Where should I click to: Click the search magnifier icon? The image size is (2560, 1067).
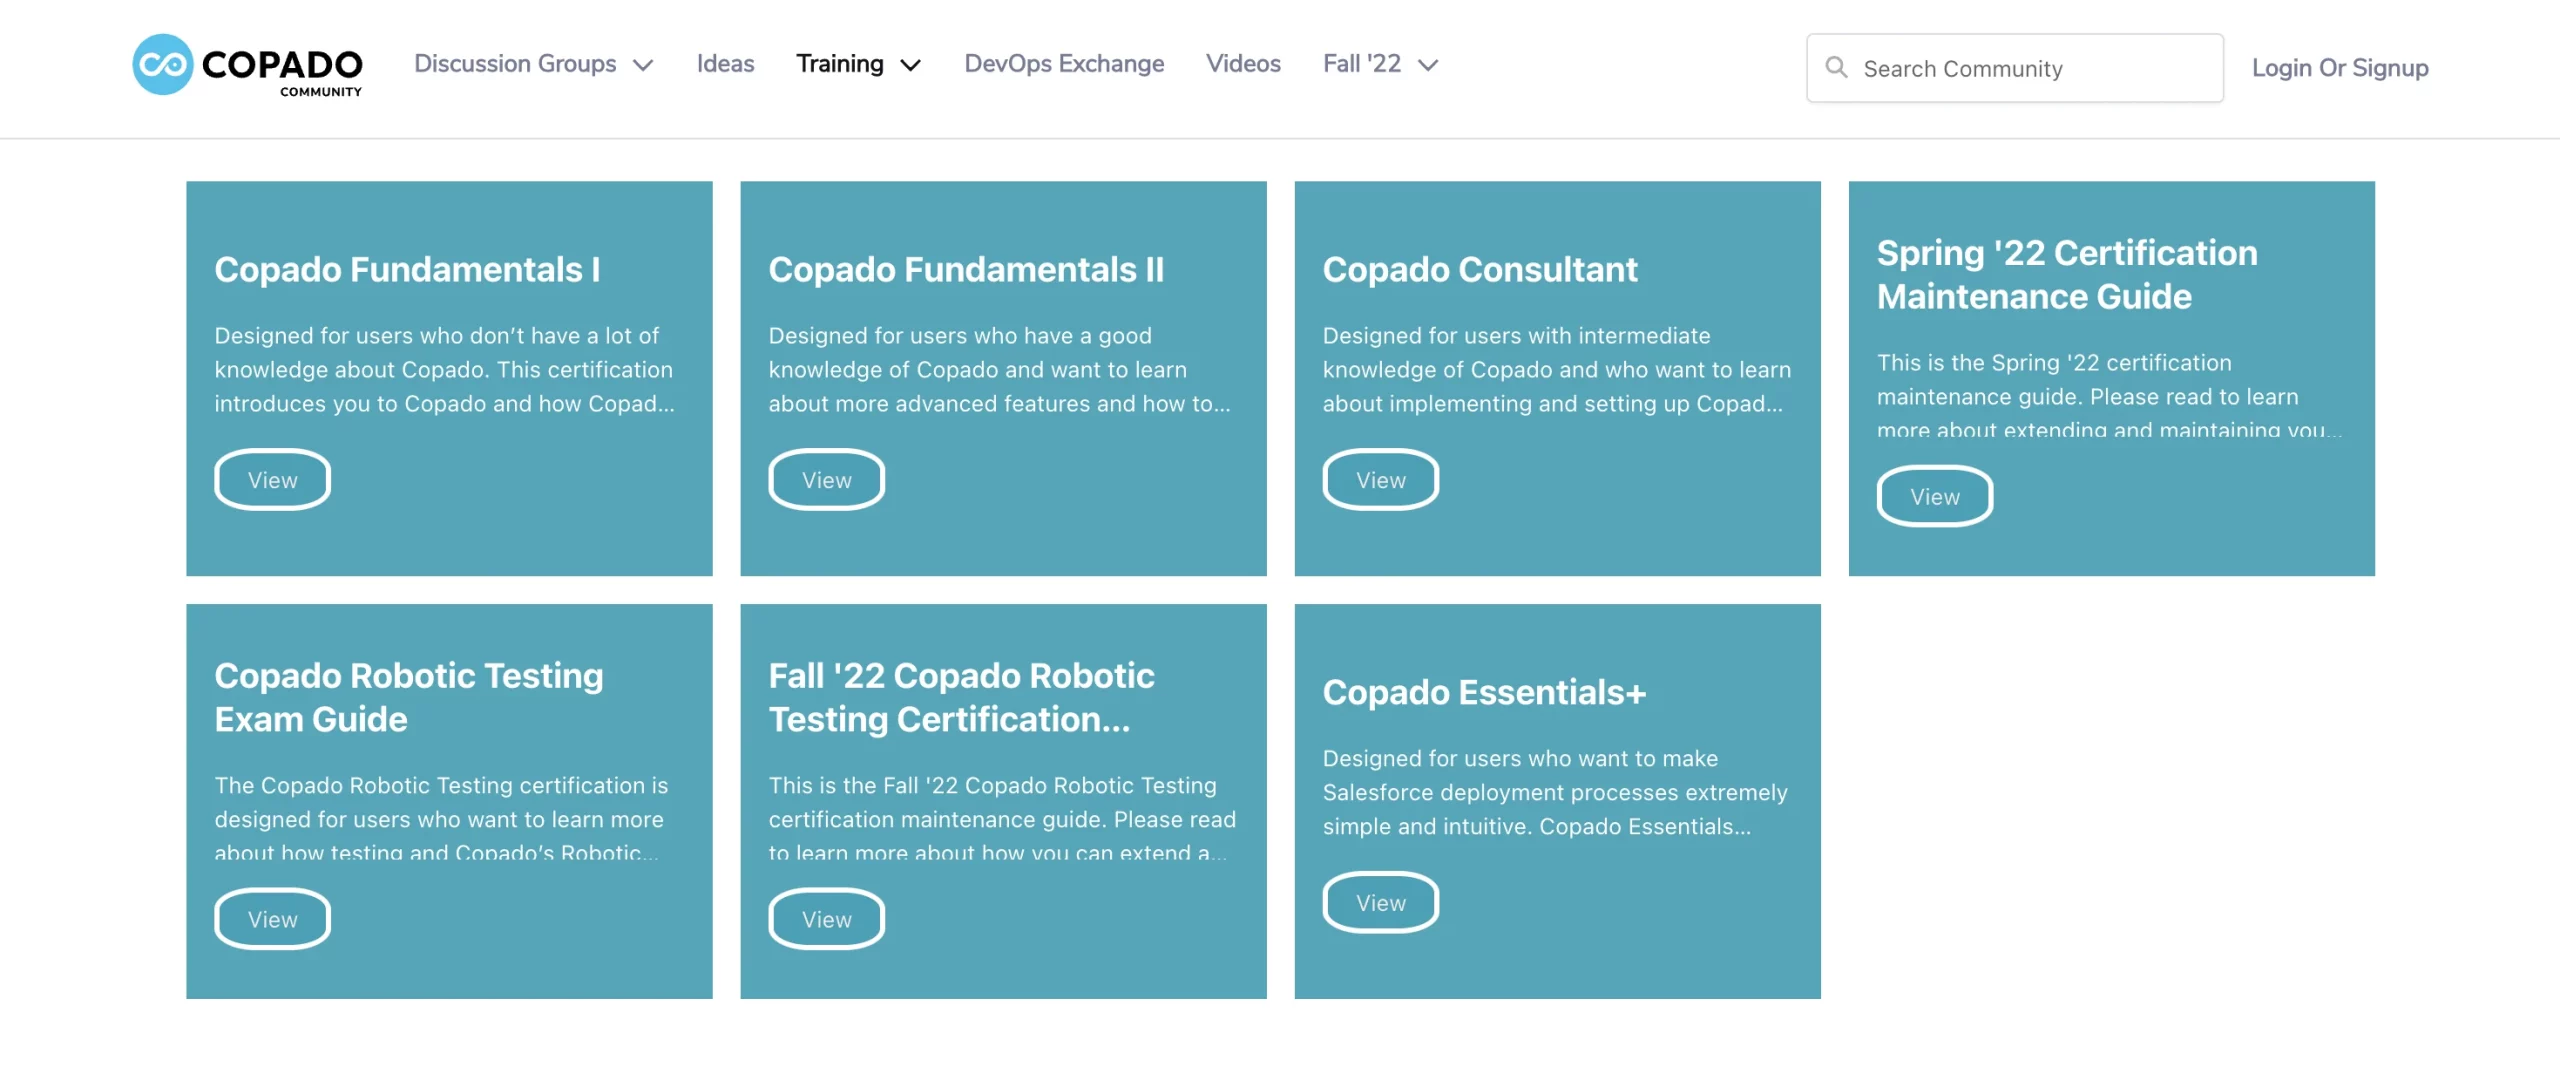[x=1836, y=67]
